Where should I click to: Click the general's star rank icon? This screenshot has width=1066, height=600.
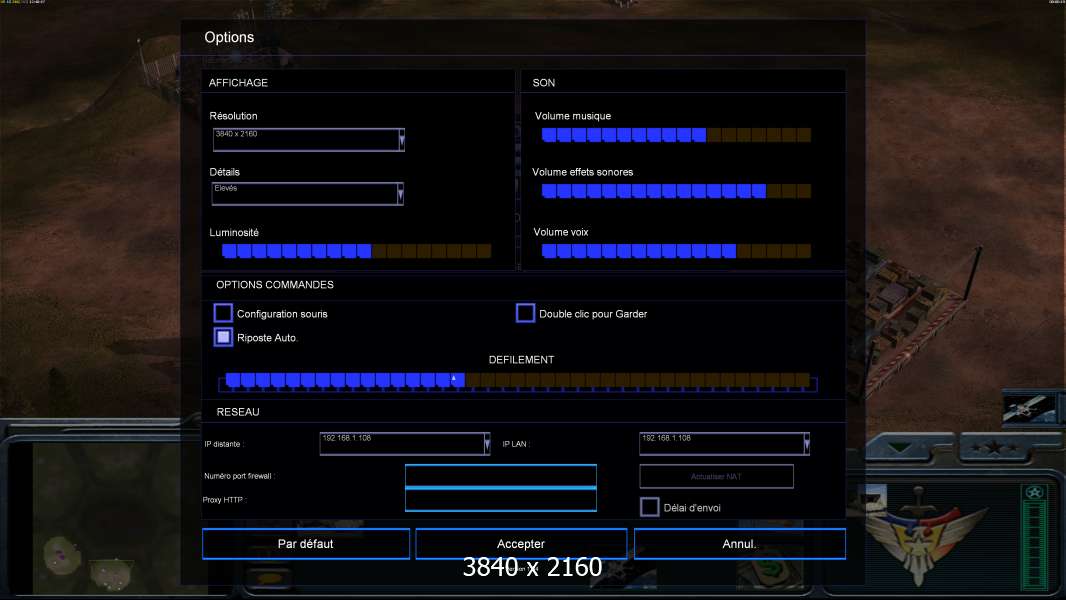995,448
